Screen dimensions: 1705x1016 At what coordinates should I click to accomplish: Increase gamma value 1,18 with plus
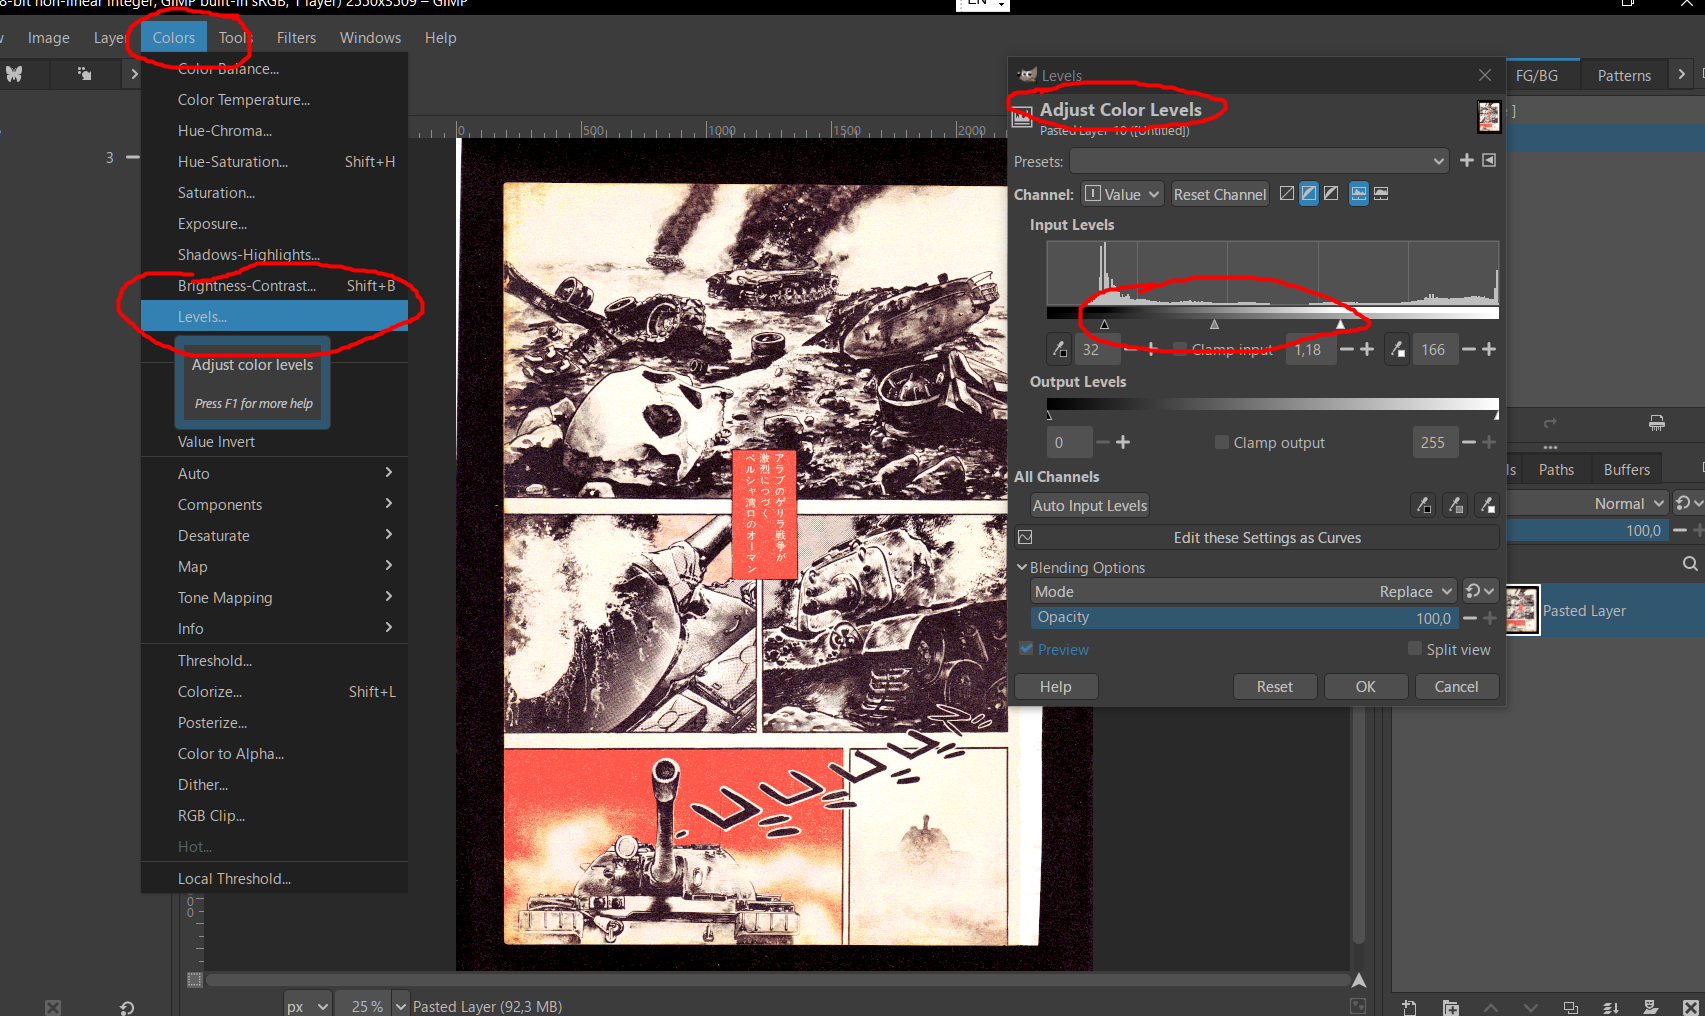coord(1367,349)
